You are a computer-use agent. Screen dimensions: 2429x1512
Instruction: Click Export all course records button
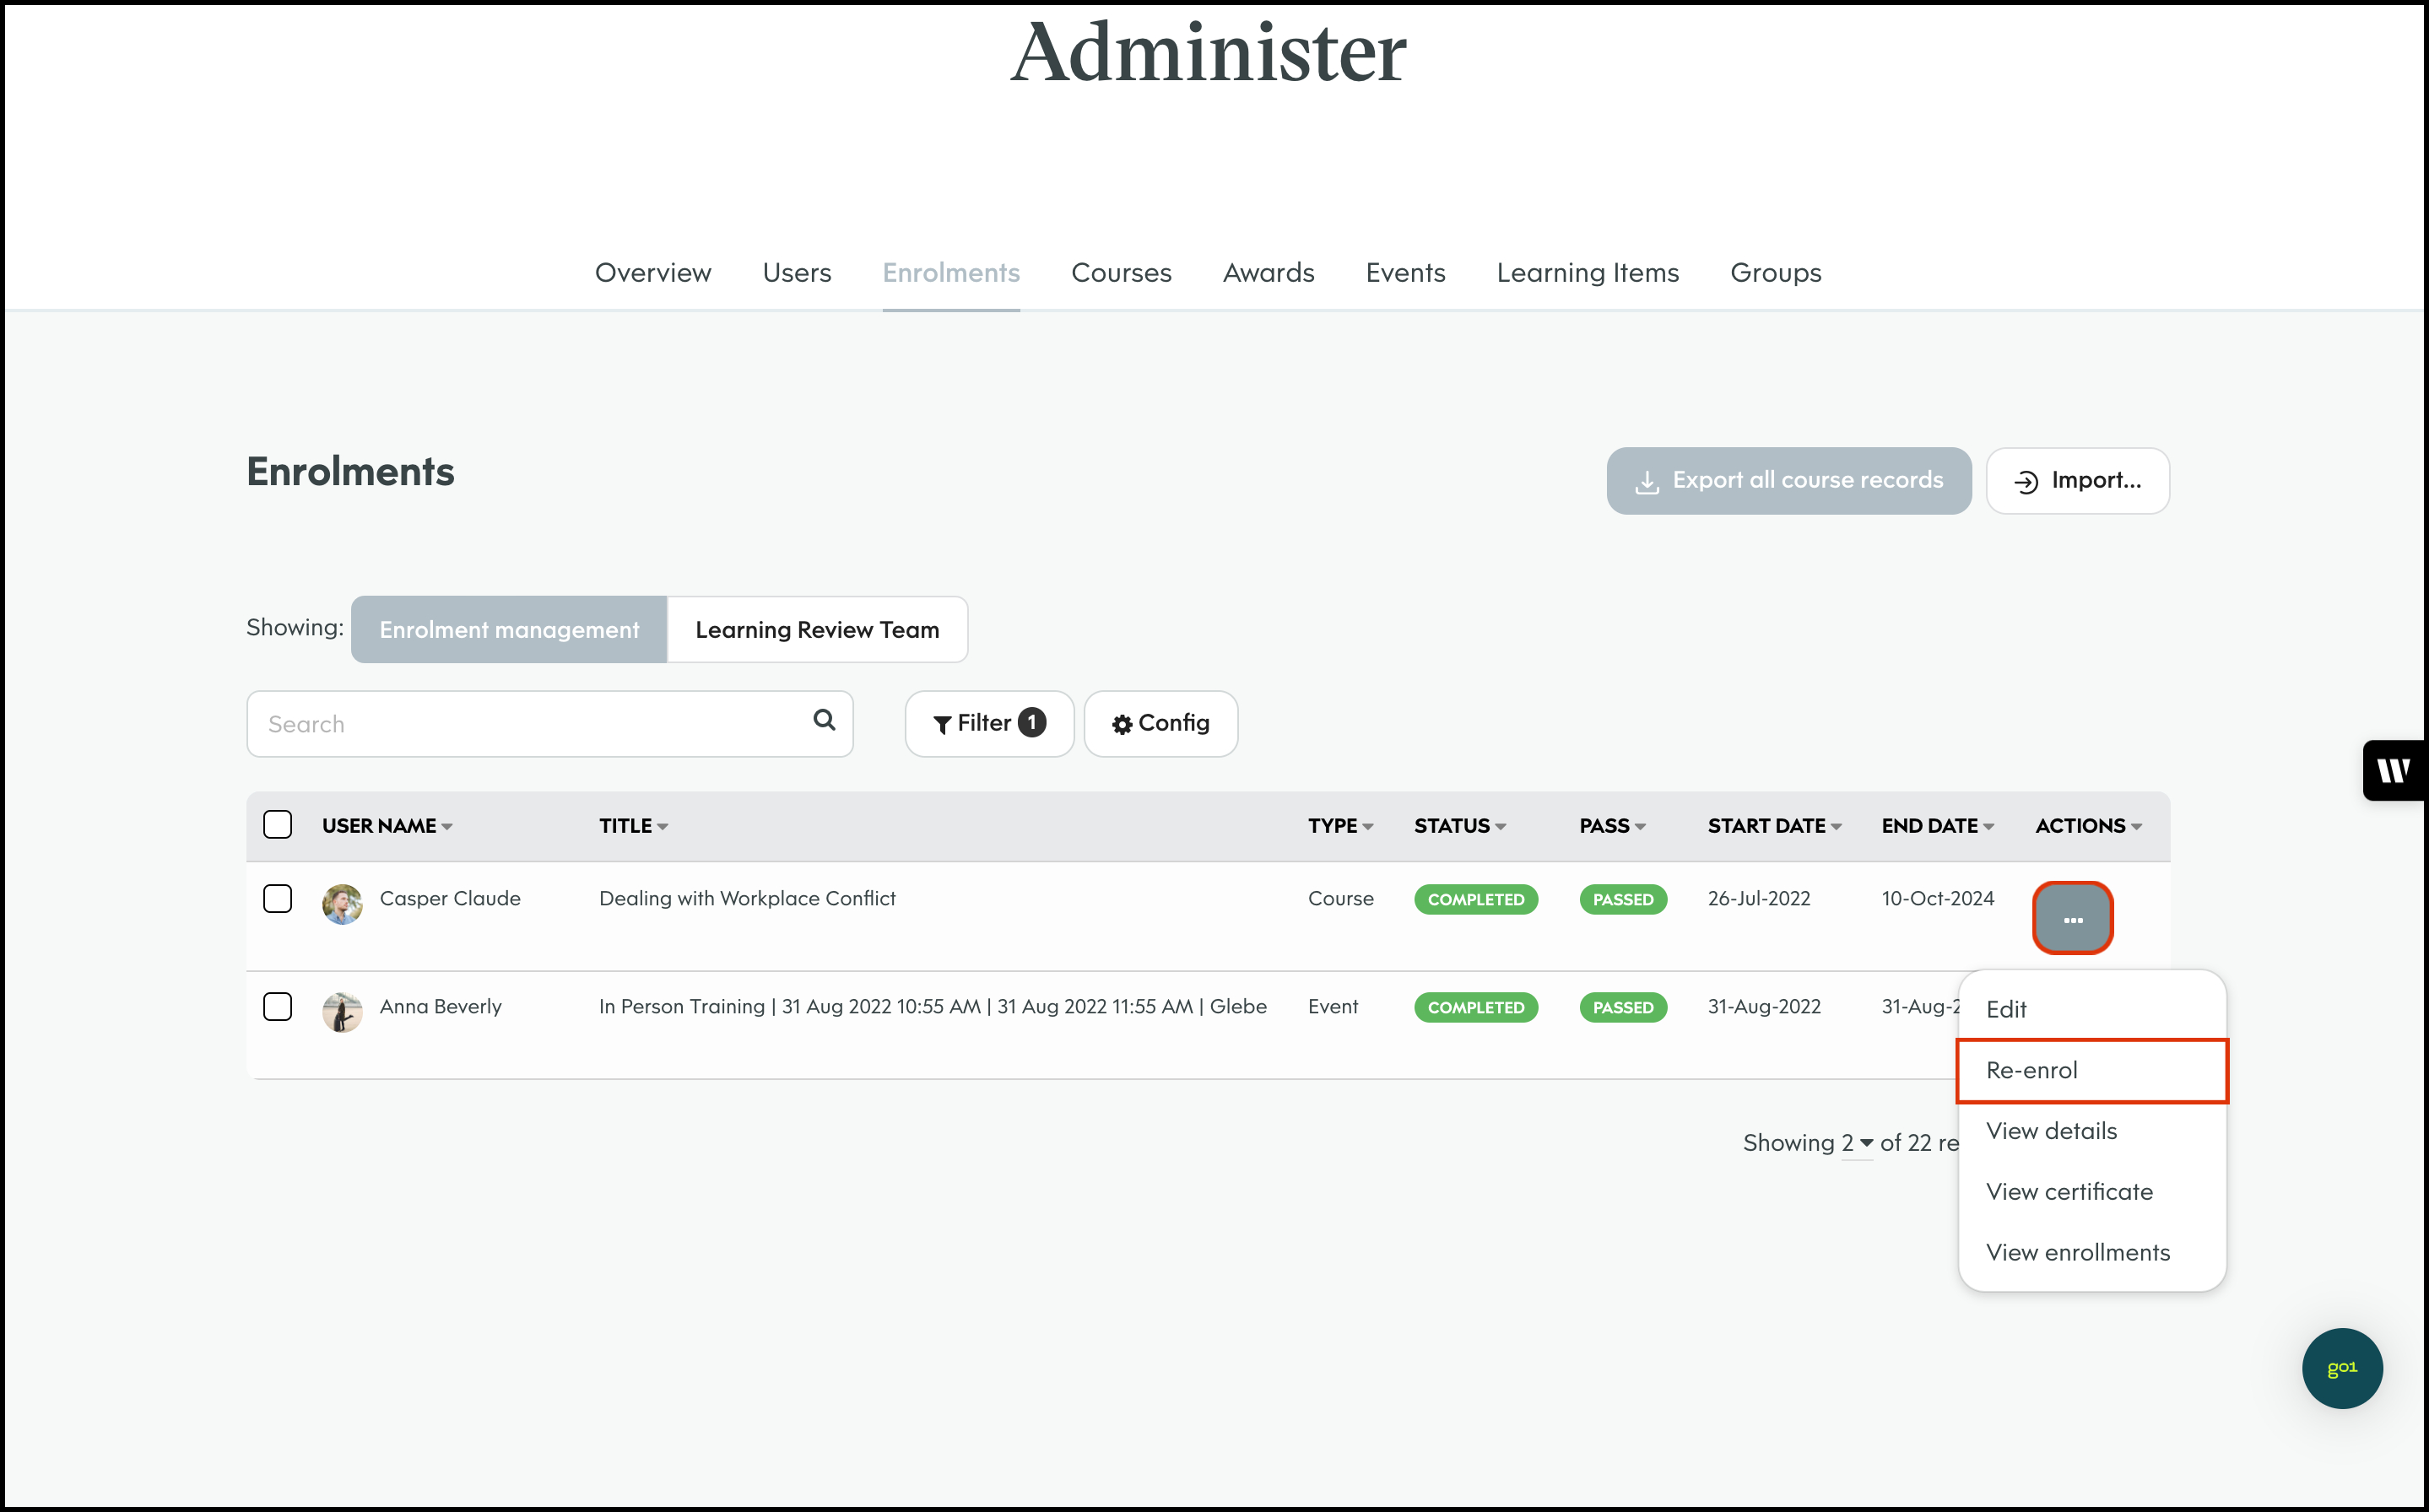click(1788, 481)
